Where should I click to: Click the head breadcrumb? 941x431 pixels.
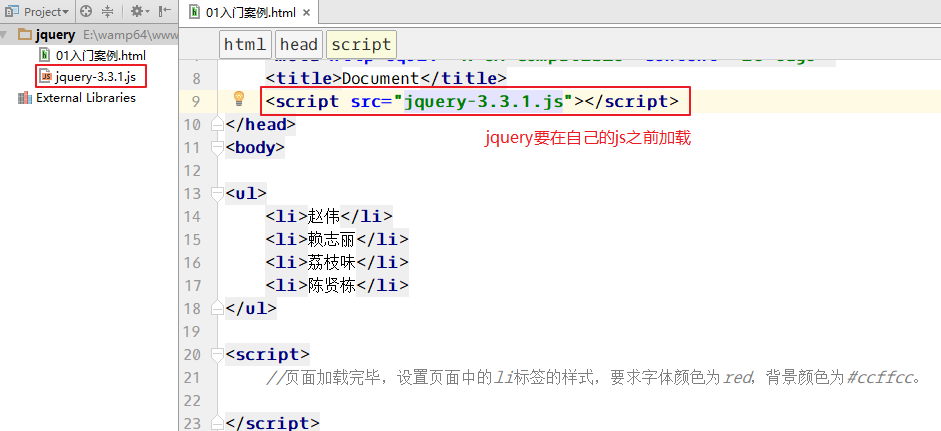coord(298,44)
